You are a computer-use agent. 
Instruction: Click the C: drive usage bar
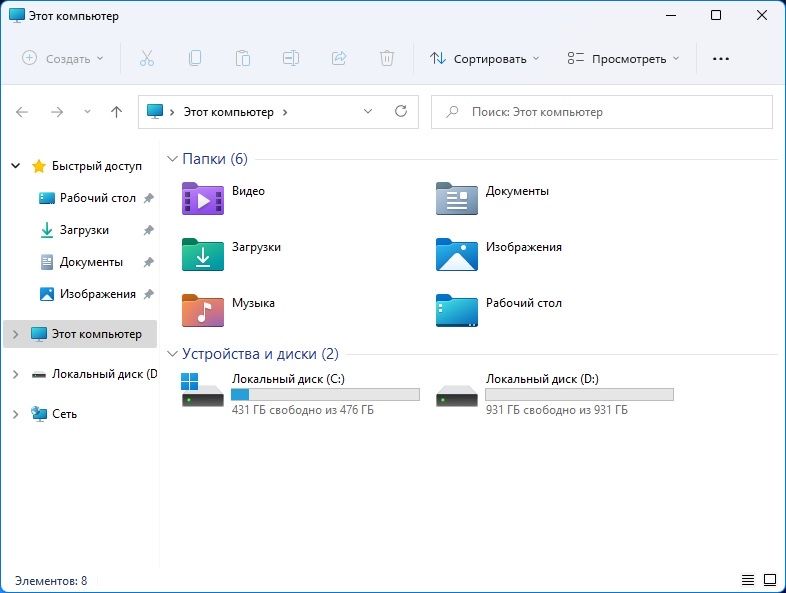(325, 394)
